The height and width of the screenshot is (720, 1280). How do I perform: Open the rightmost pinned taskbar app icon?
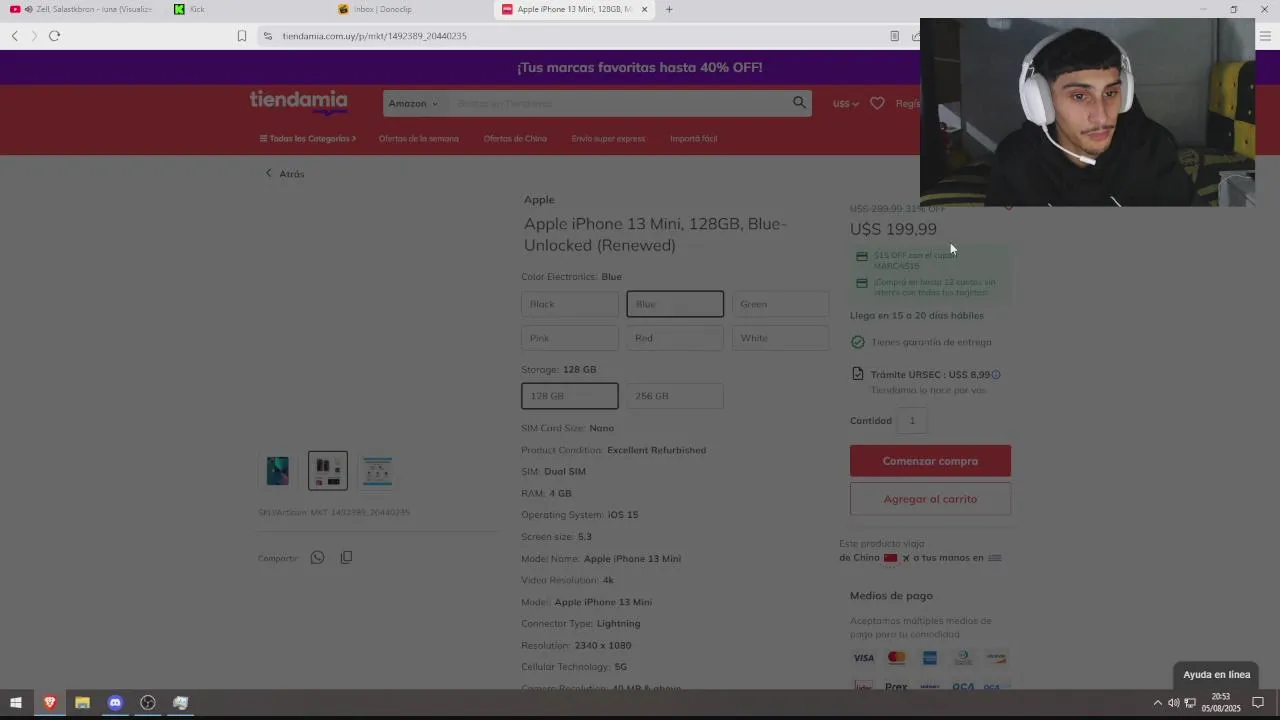tap(180, 703)
